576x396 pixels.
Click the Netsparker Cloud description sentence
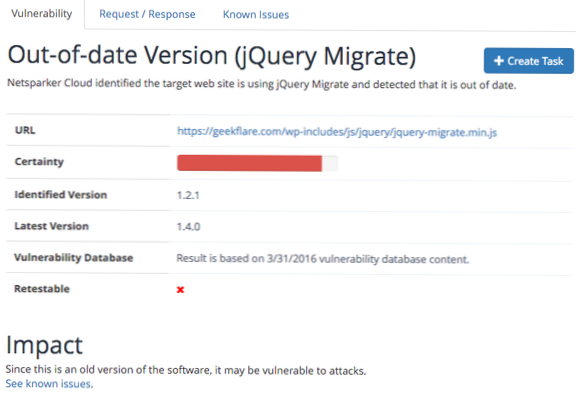[262, 84]
